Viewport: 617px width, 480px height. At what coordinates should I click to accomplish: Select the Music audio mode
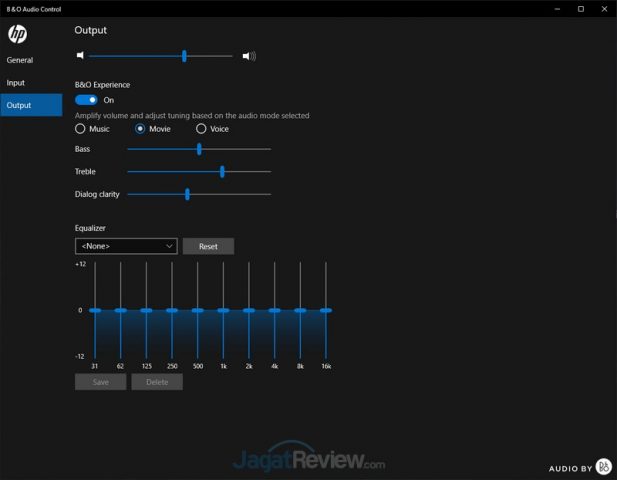(x=81, y=129)
